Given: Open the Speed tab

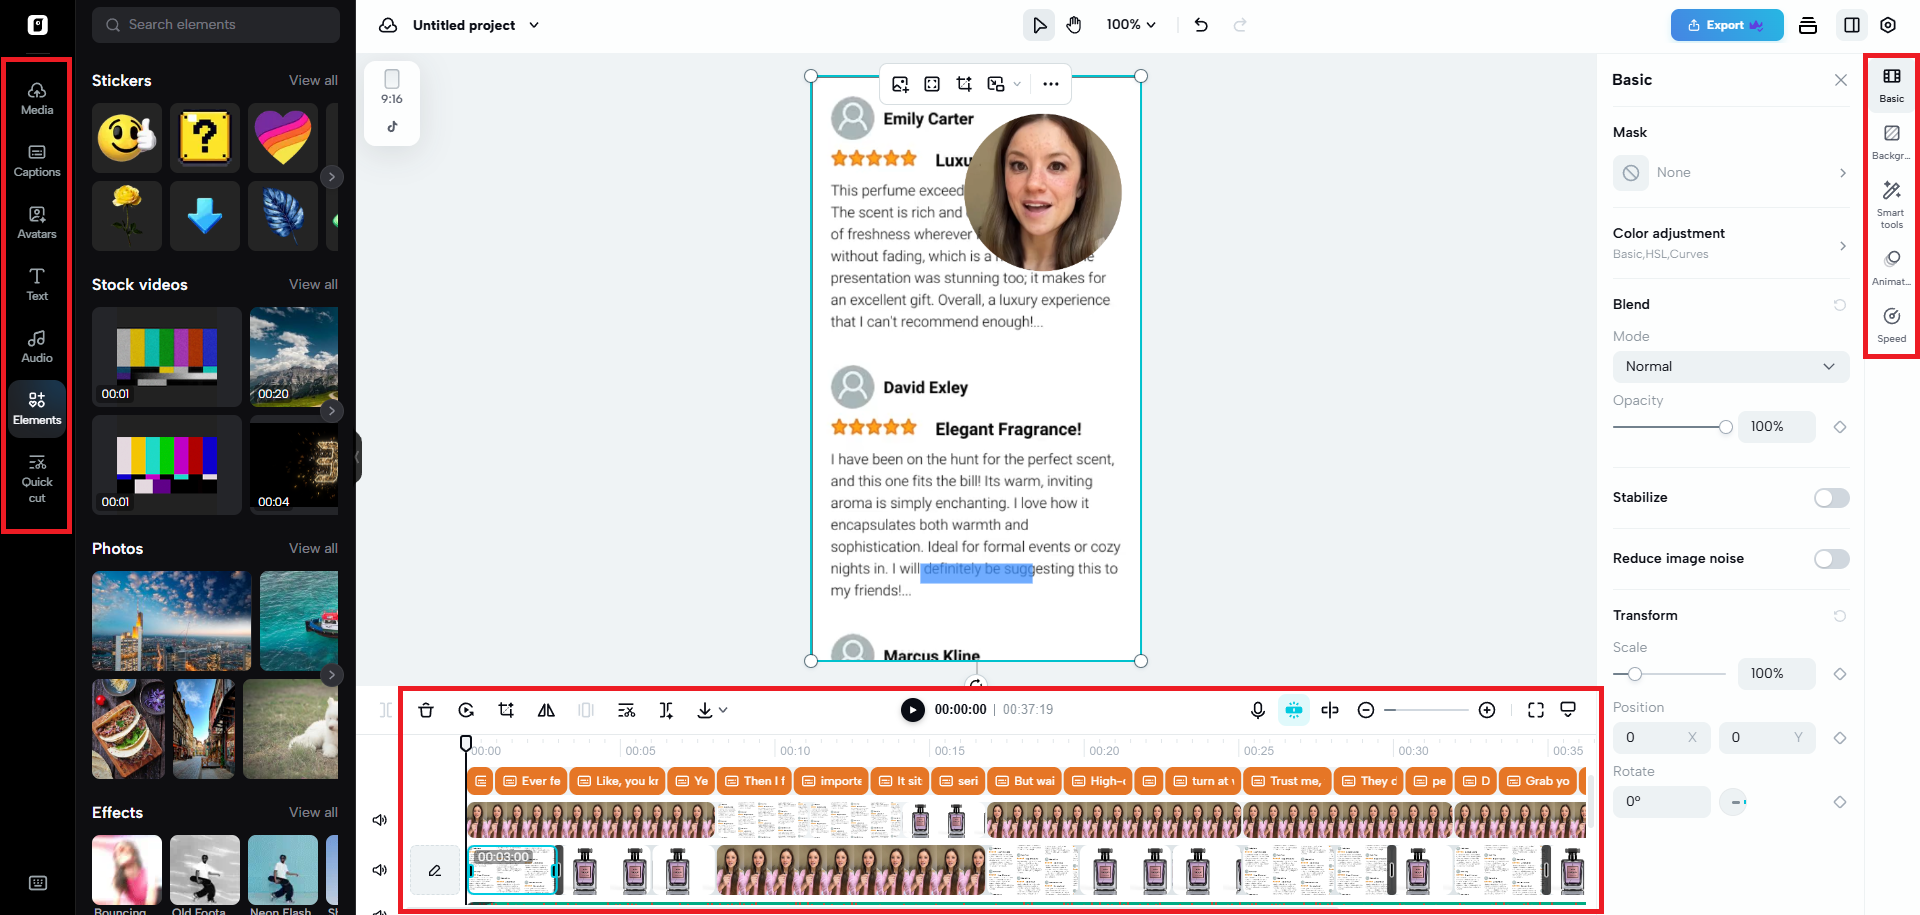Looking at the screenshot, I should point(1891,326).
